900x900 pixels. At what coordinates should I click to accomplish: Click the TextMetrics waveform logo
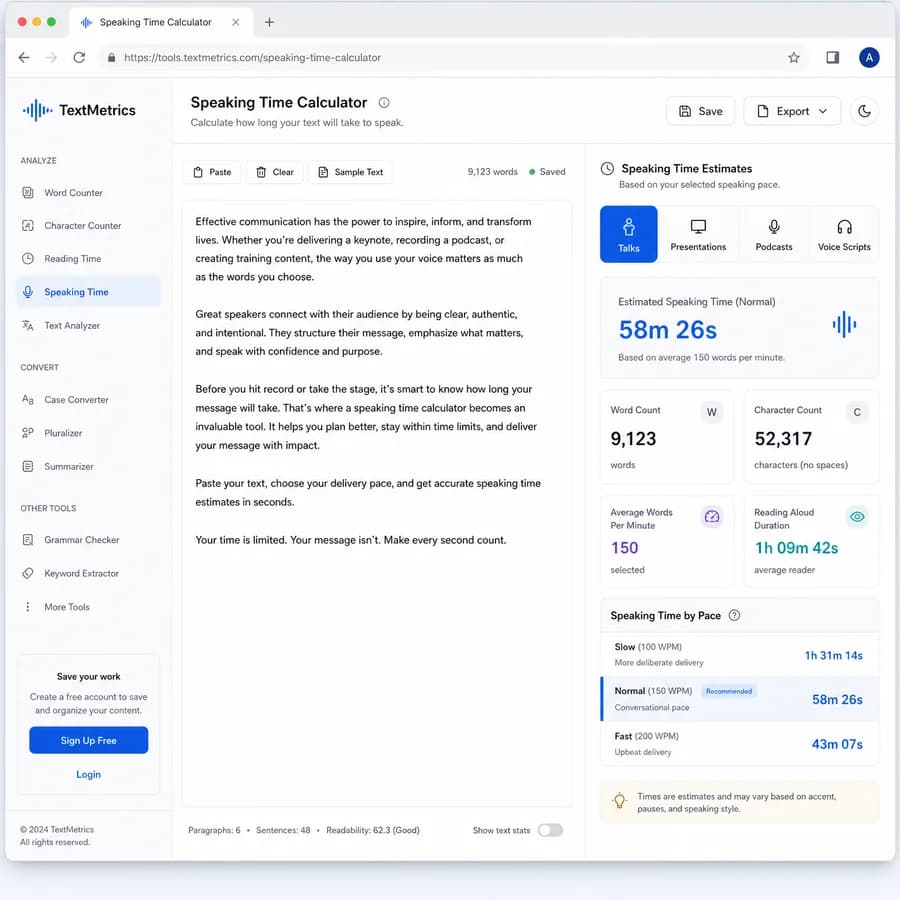pyautogui.click(x=37, y=110)
